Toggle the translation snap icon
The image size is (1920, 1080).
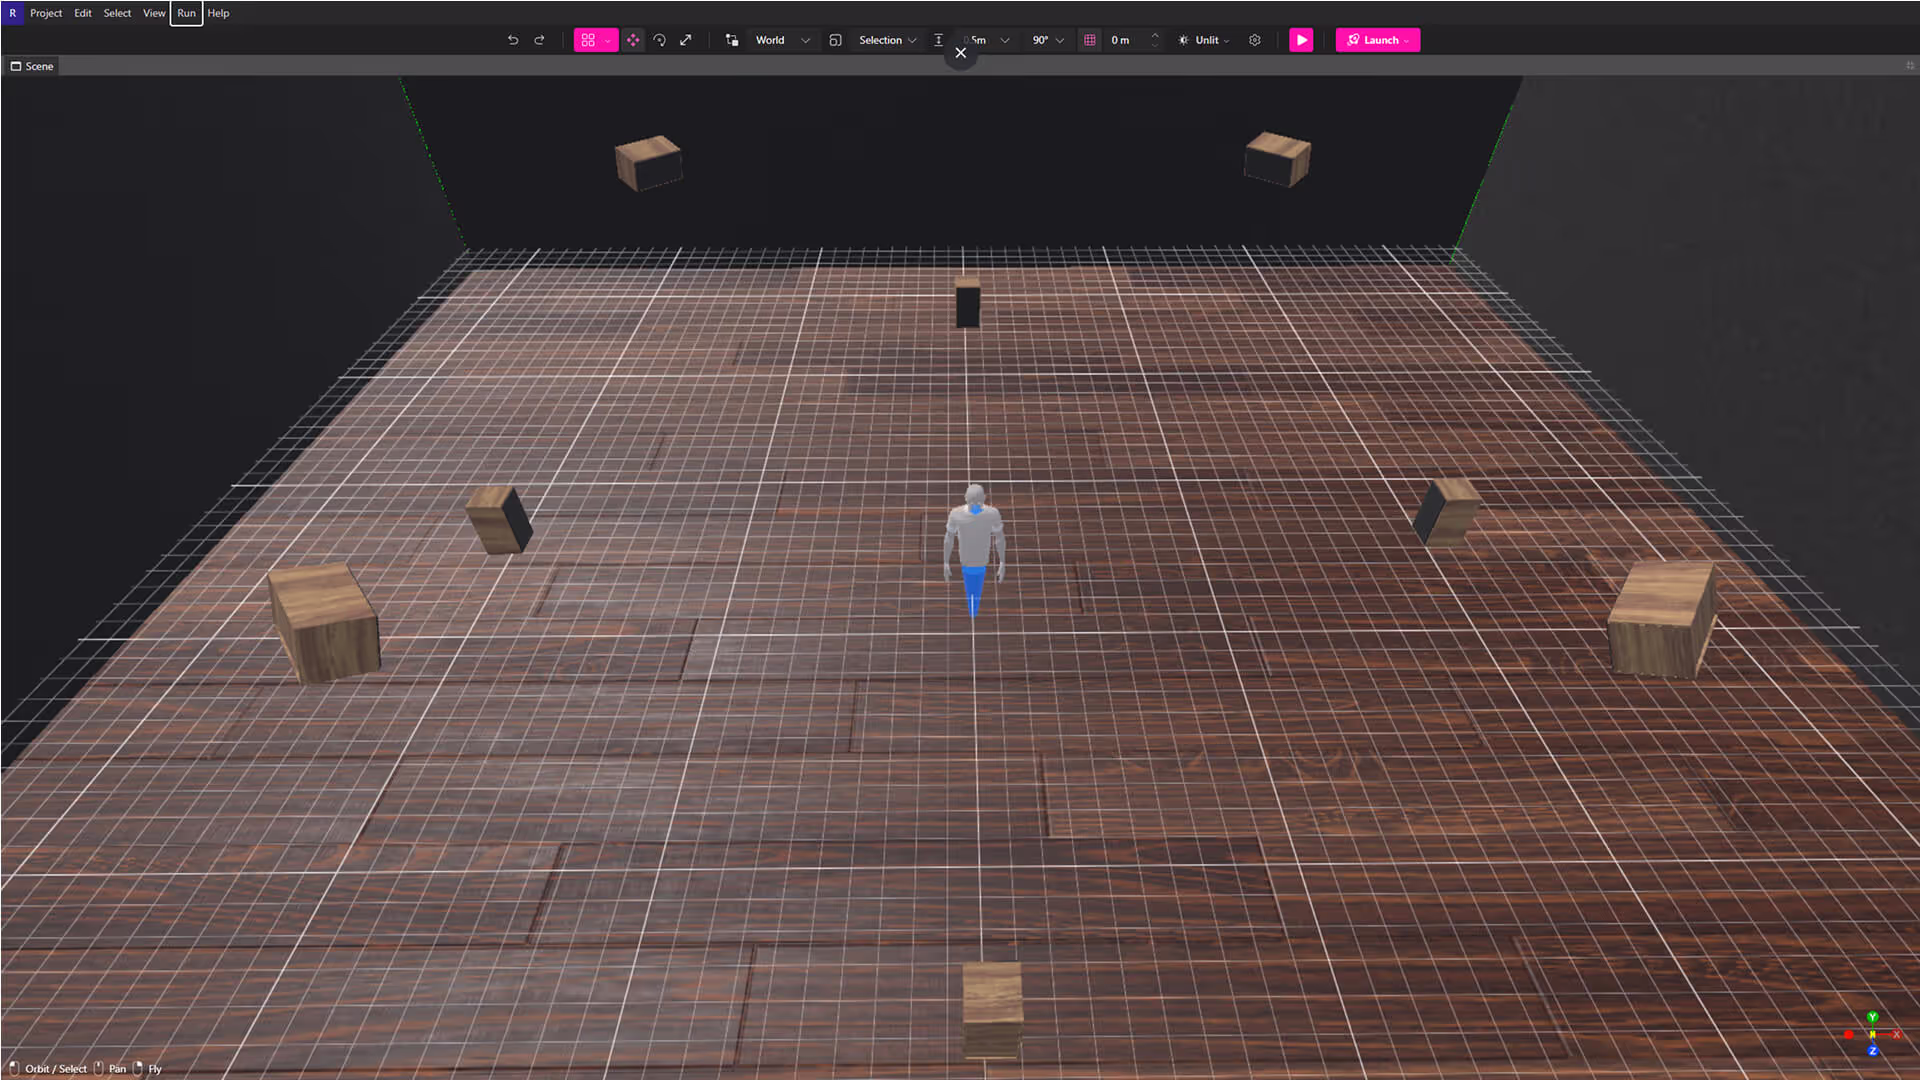(x=938, y=40)
